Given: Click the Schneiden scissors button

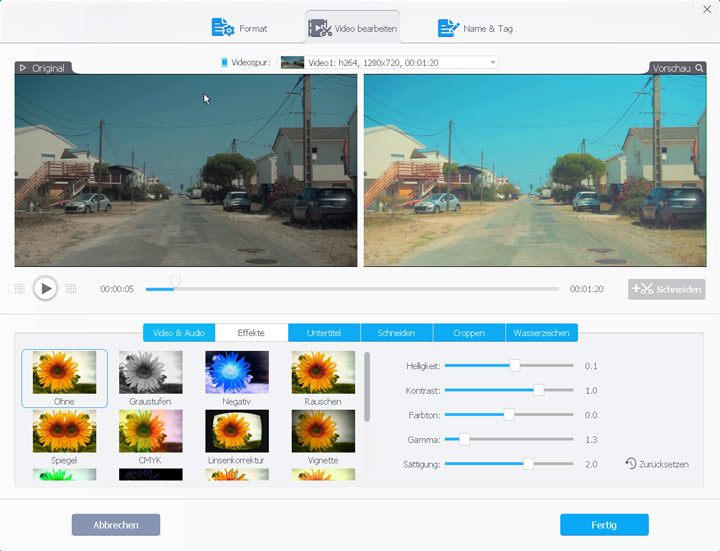Looking at the screenshot, I should point(666,289).
